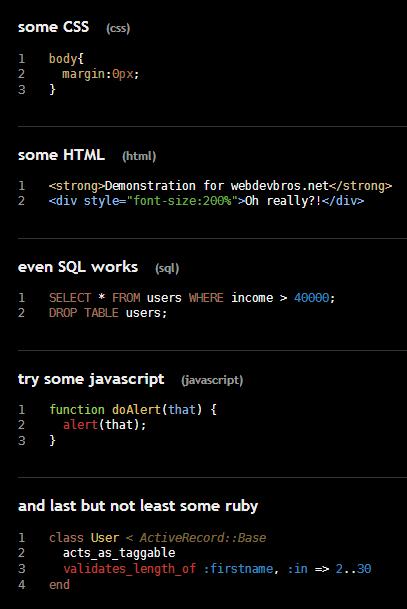Click the 'font-size:200%' string in the div line
407x609 pixels.
point(182,201)
